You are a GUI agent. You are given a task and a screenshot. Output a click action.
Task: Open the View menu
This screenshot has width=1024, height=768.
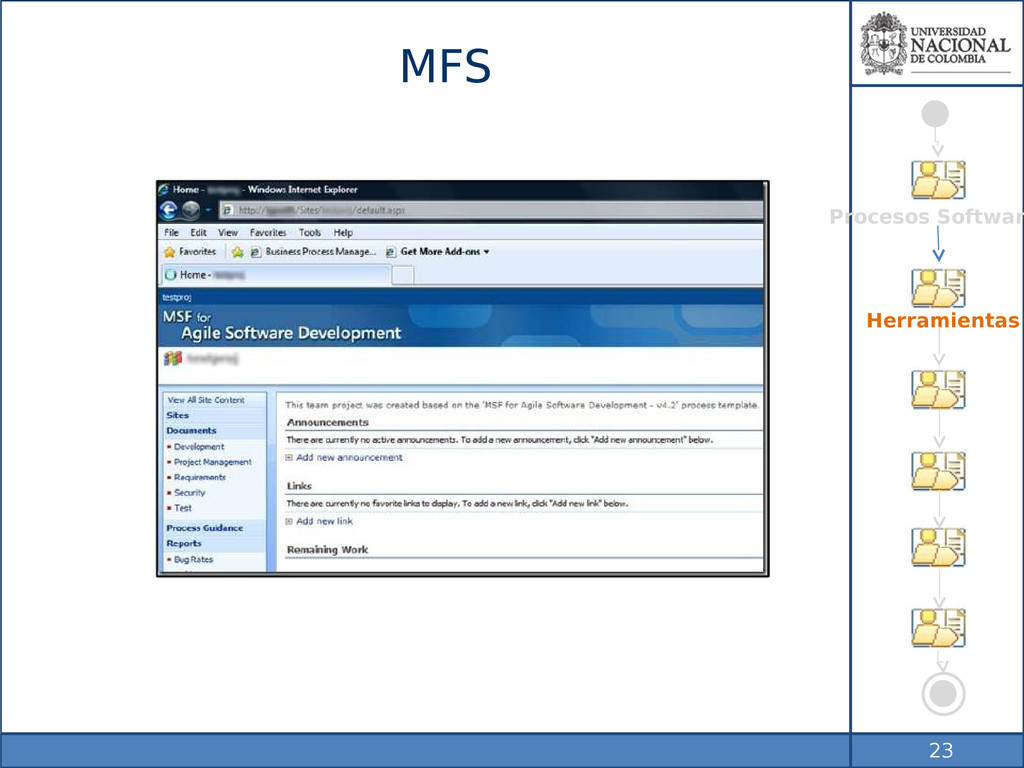227,232
